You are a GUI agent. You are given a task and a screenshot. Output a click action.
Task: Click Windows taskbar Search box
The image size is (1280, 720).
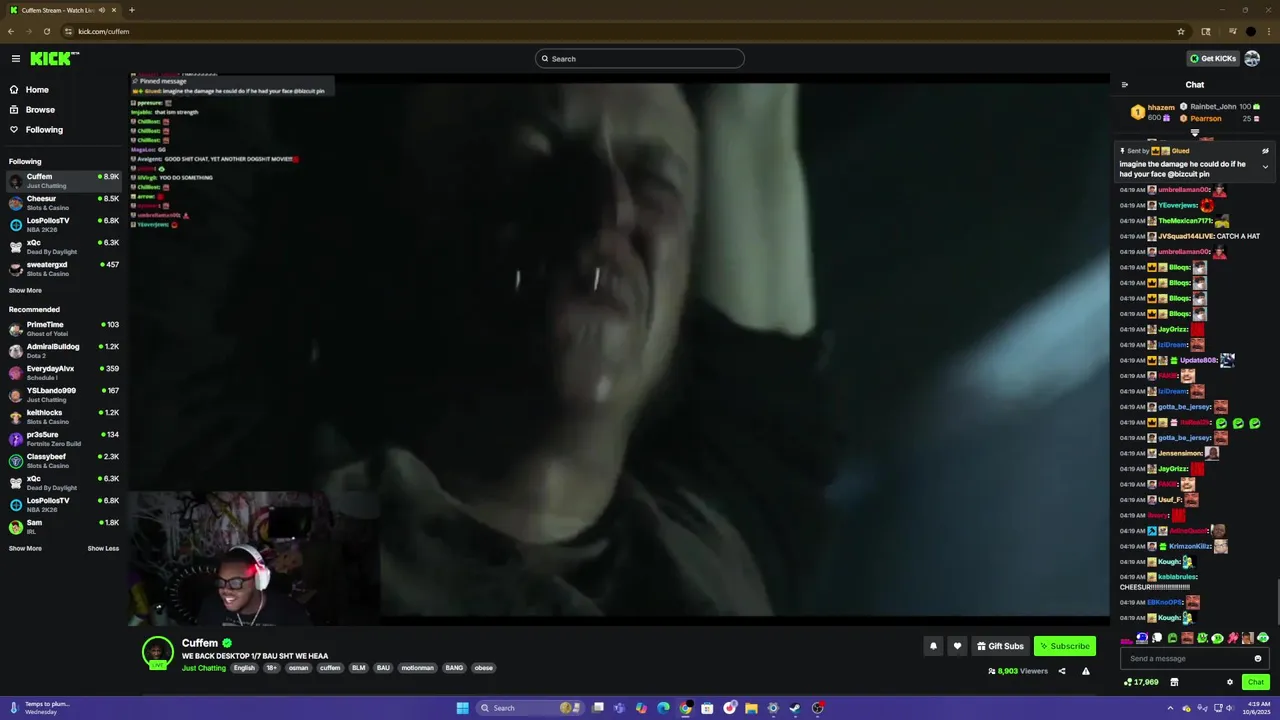[528, 708]
